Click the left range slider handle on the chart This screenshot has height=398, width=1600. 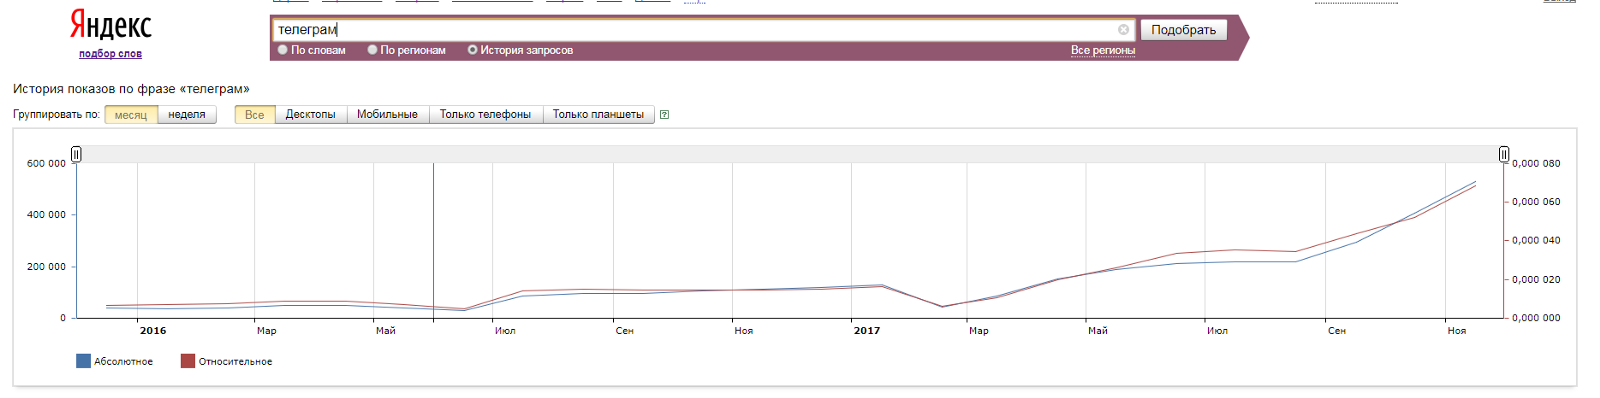tap(76, 154)
